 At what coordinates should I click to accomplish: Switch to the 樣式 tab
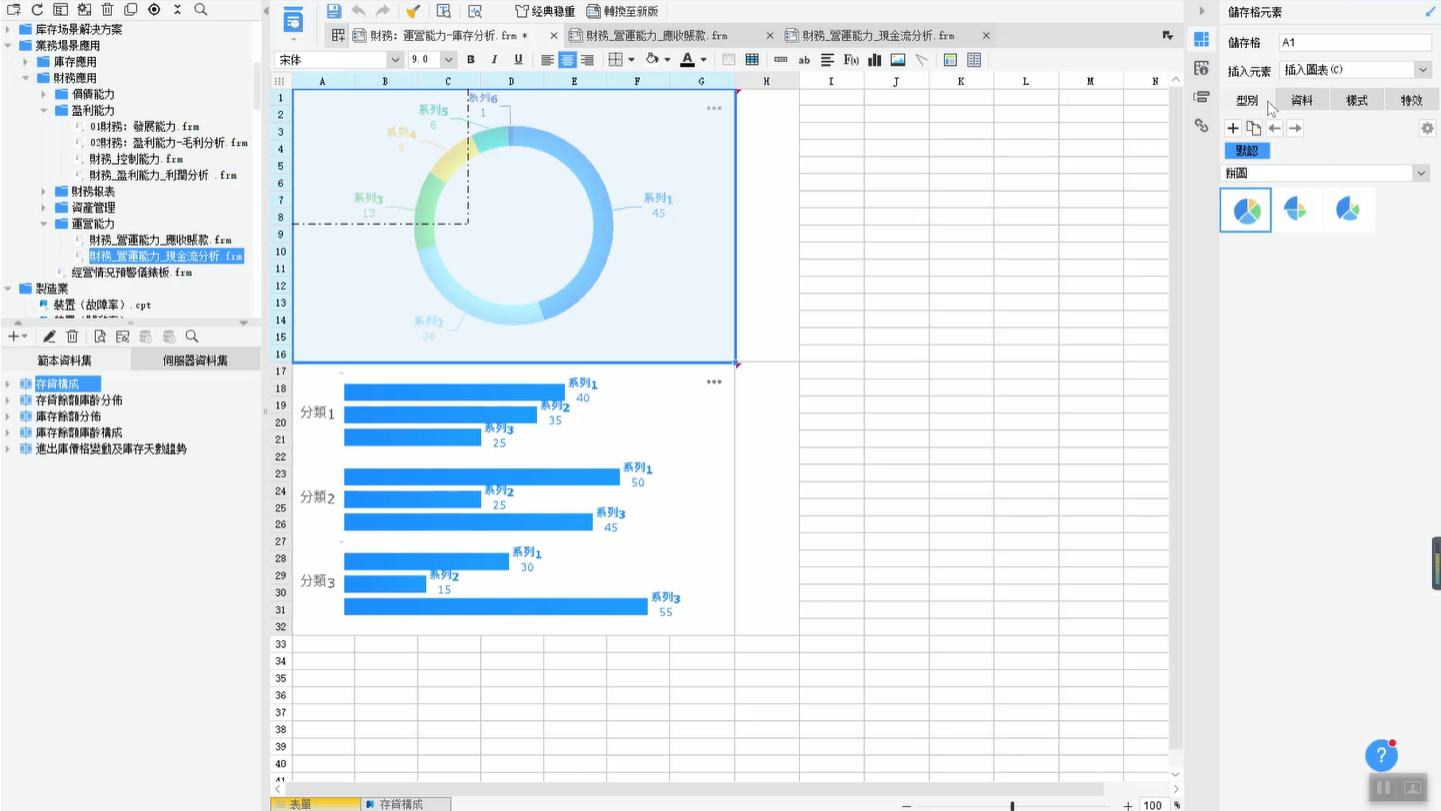[1357, 100]
